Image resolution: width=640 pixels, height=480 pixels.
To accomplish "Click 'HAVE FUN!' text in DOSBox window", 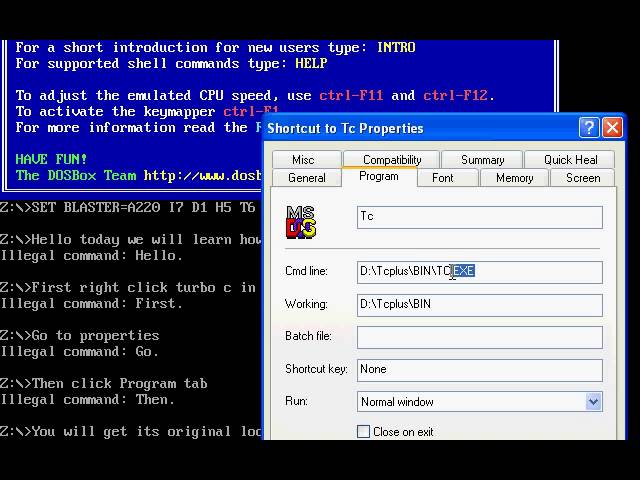I will tap(51, 159).
